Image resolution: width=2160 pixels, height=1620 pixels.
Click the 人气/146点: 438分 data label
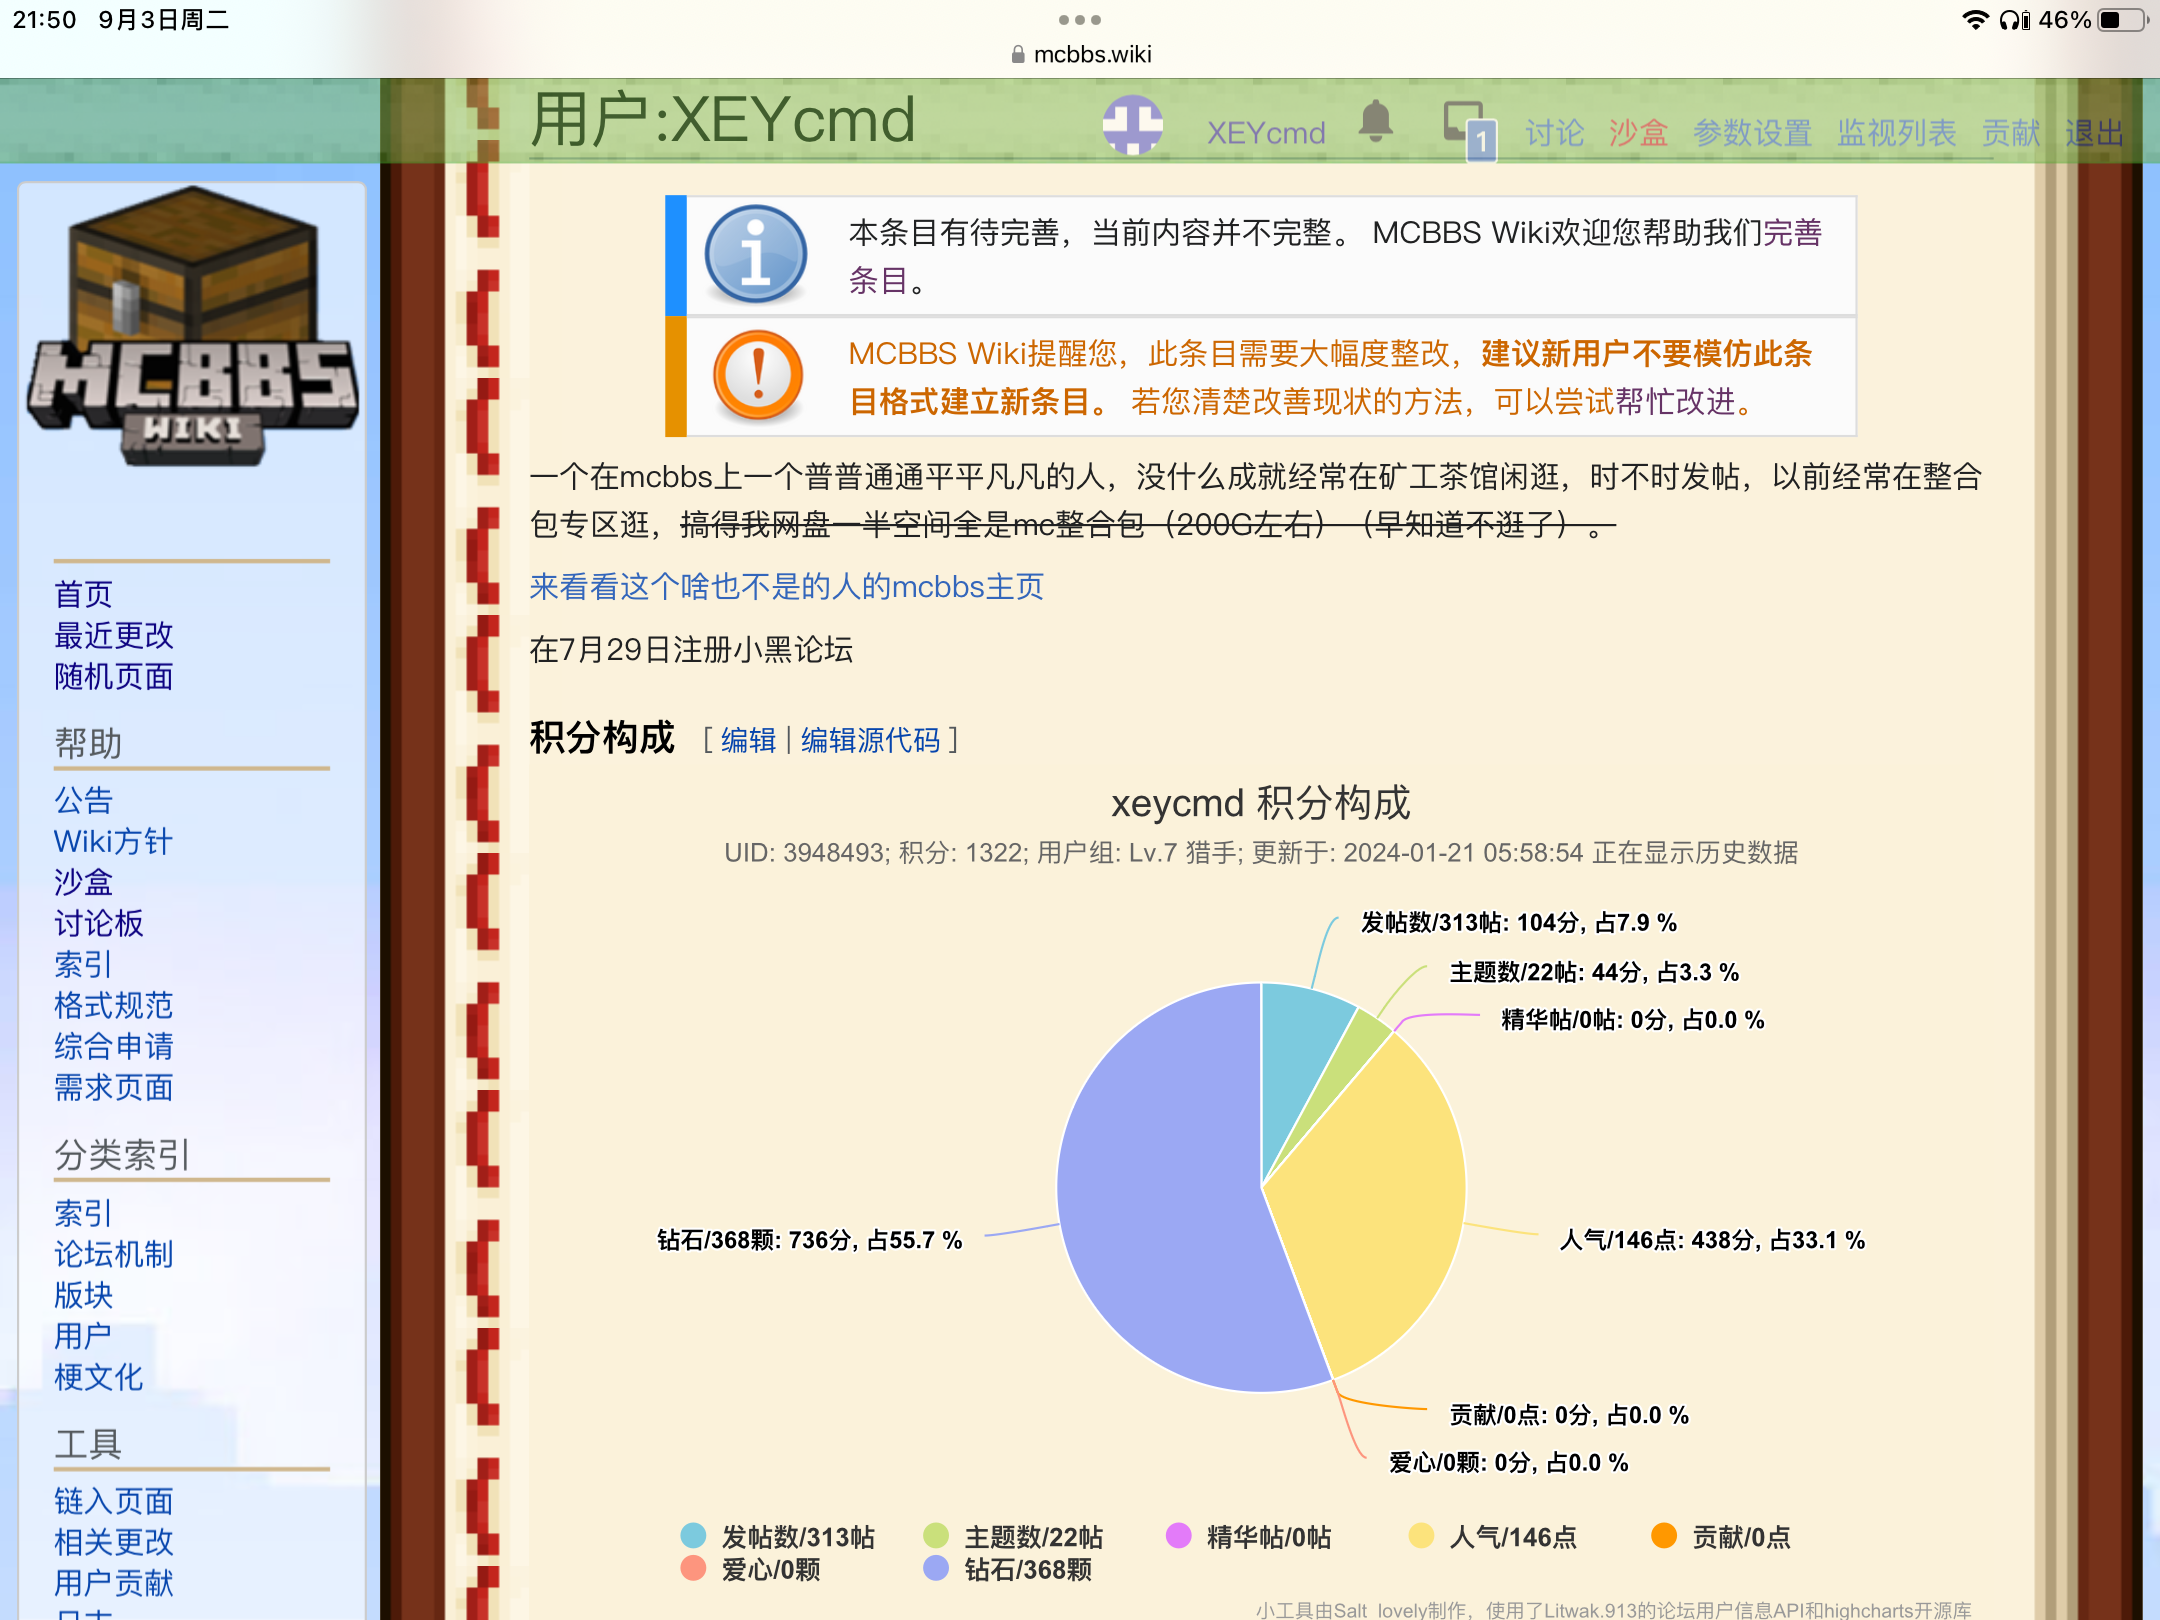pos(1712,1240)
